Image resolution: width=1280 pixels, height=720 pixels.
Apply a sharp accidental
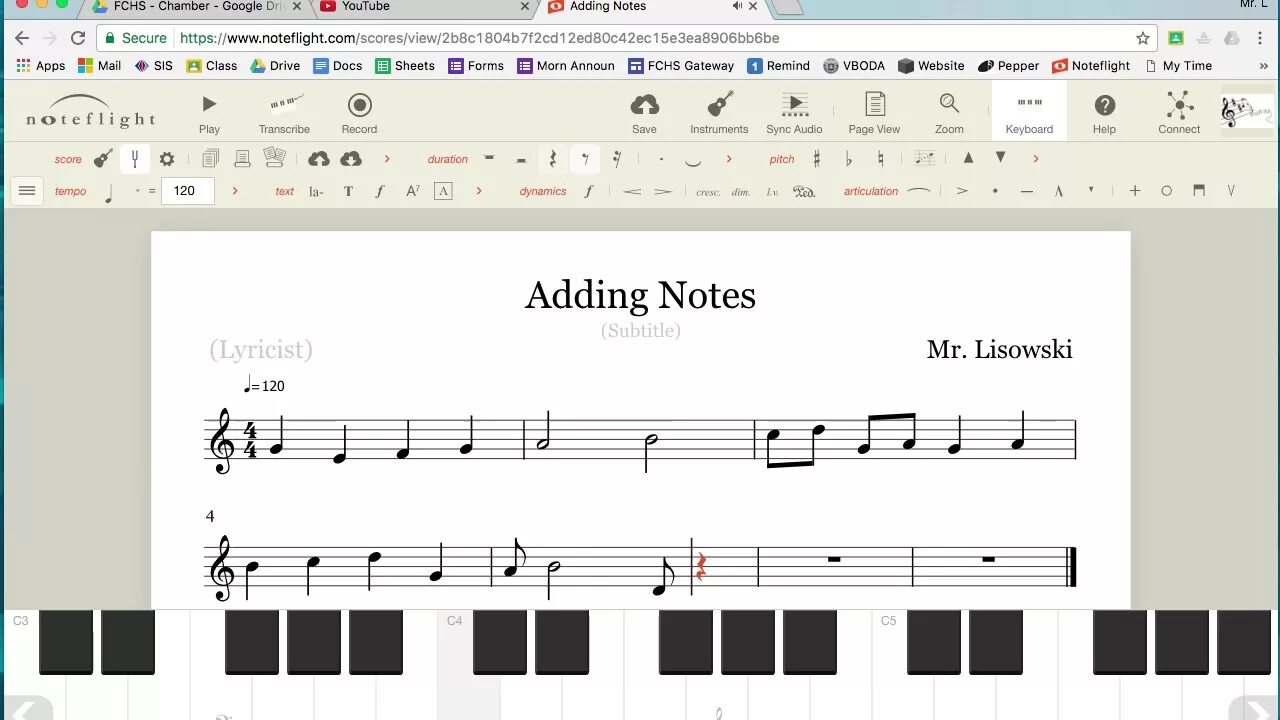(817, 159)
